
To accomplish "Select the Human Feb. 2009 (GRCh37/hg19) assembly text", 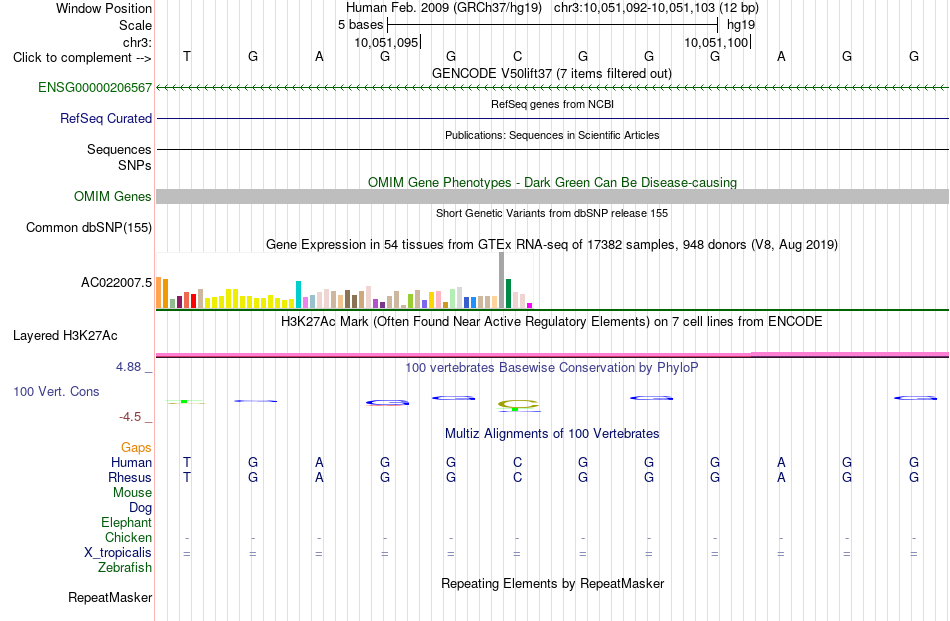I will 443,8.
